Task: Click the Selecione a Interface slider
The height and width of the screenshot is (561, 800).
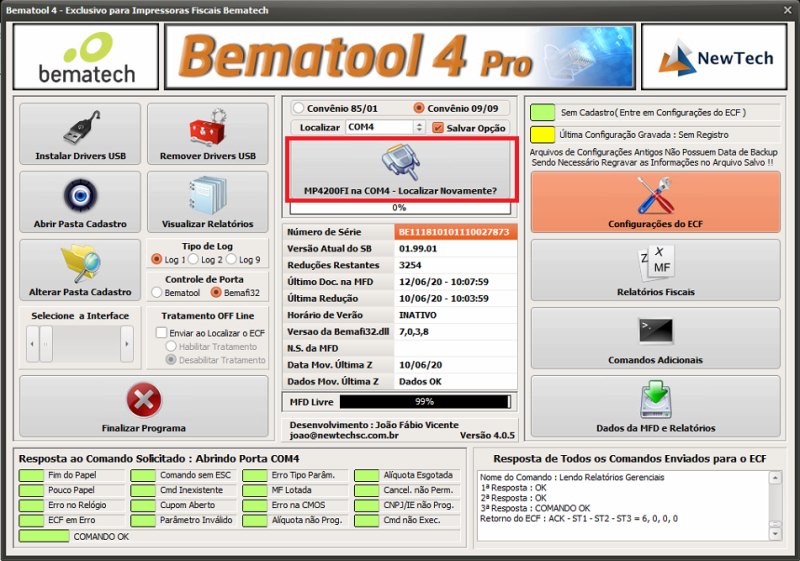Action: (x=80, y=344)
